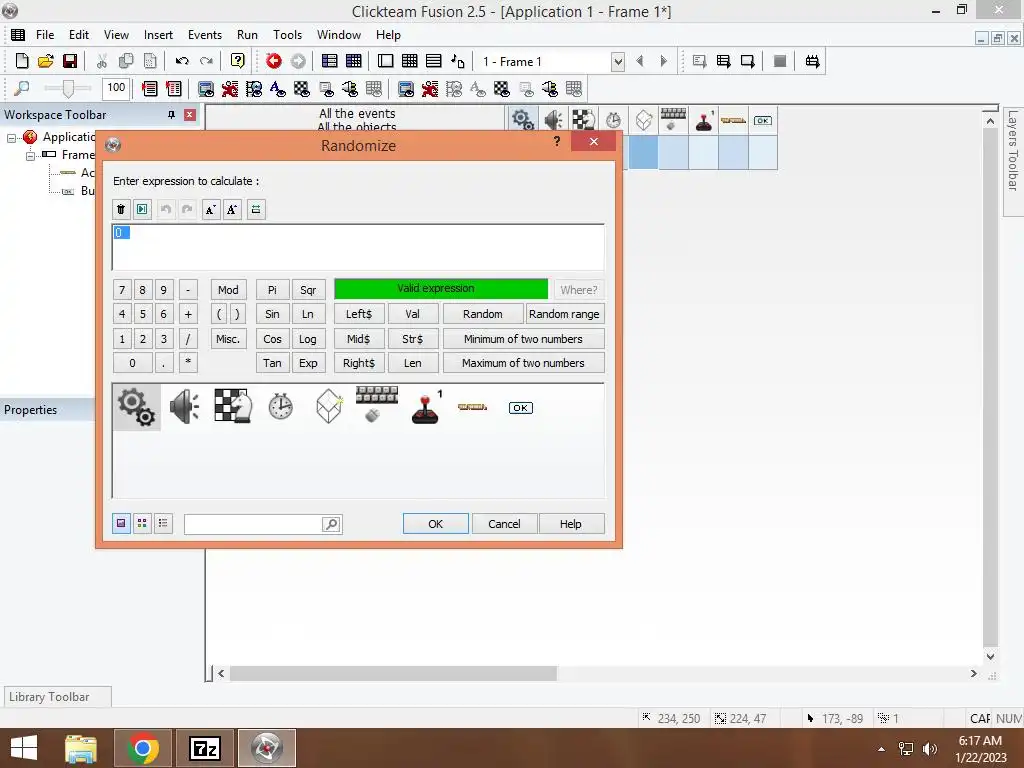Select the Timer stopwatch object in dialog
This screenshot has width=1024, height=768.
click(x=281, y=407)
